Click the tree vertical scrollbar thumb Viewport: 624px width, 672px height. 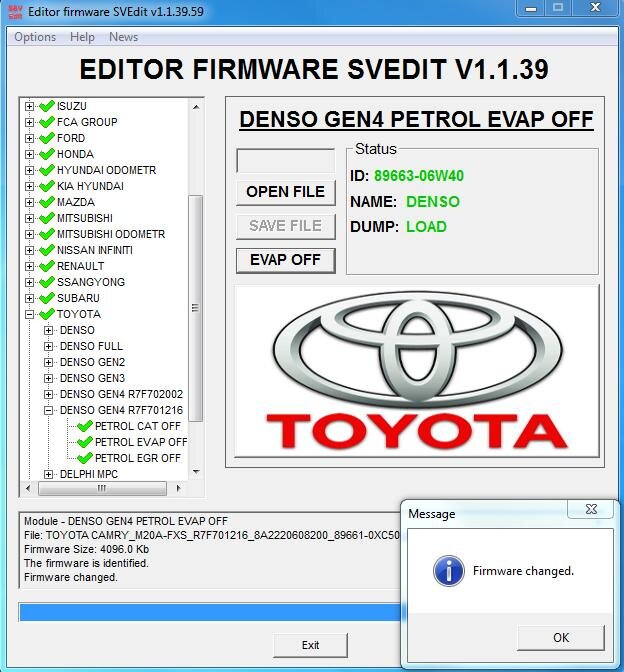(195, 308)
